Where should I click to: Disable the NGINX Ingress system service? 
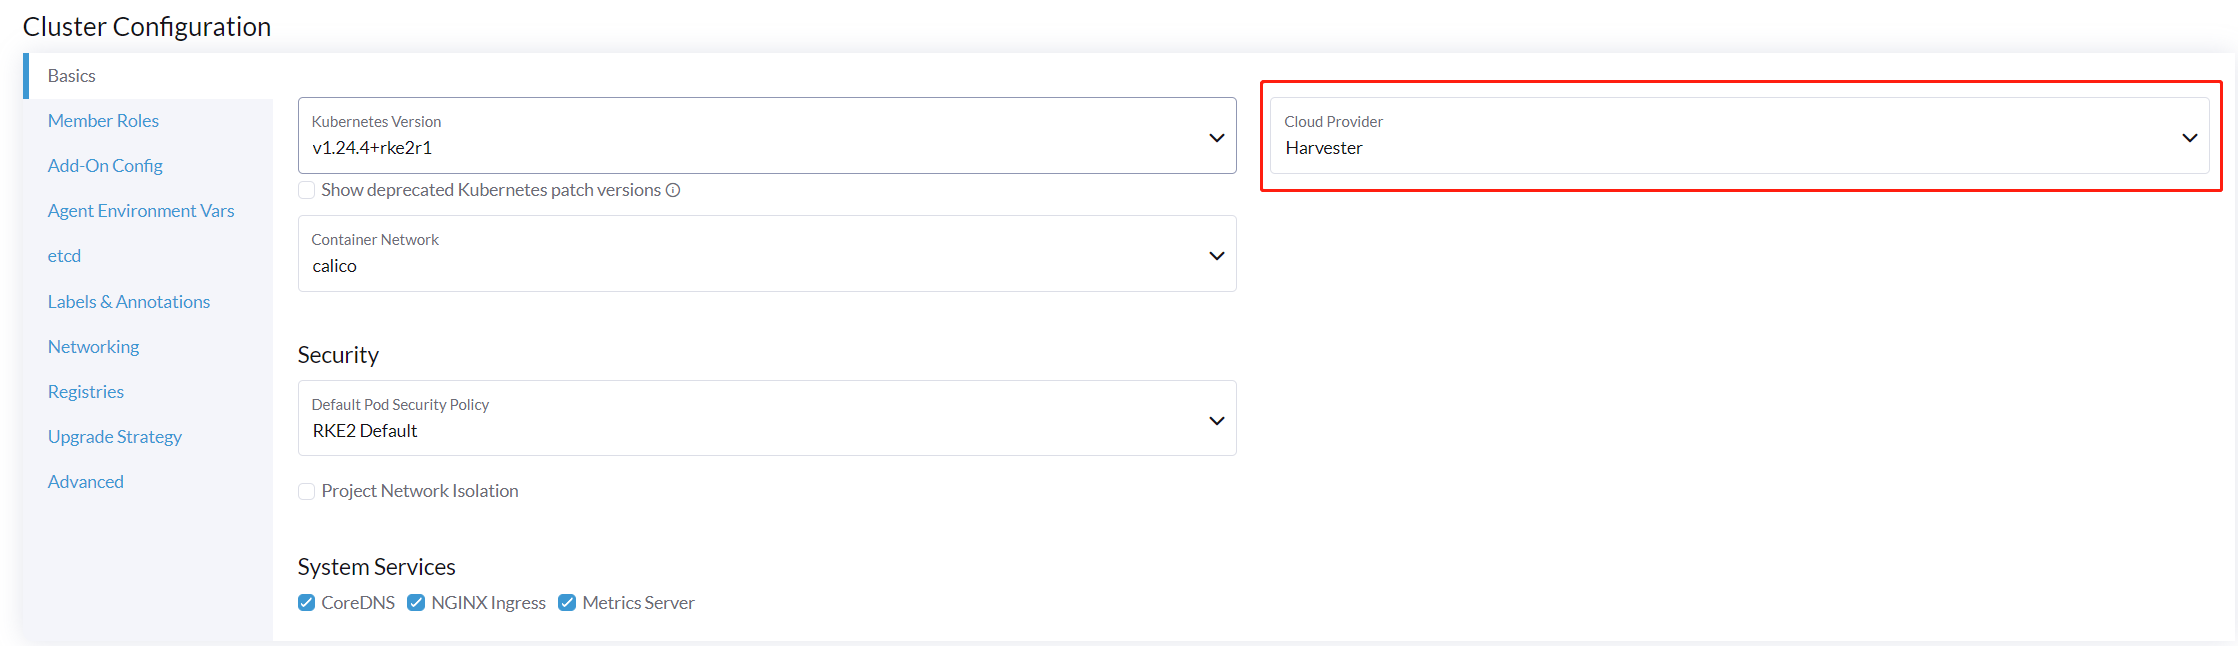416,602
